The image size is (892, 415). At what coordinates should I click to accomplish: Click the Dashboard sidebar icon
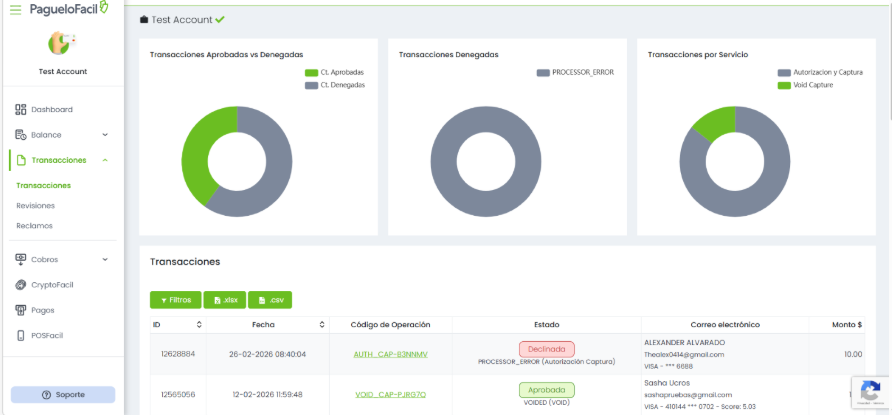(21, 109)
